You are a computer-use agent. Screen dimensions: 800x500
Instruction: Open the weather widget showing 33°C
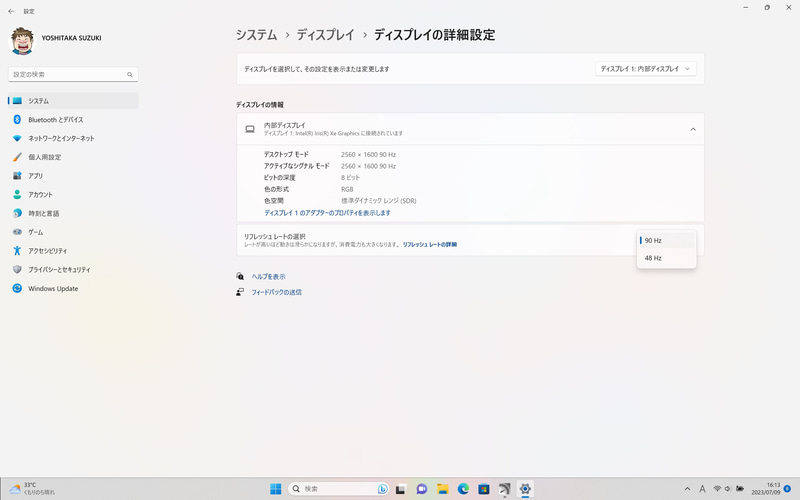(33, 489)
